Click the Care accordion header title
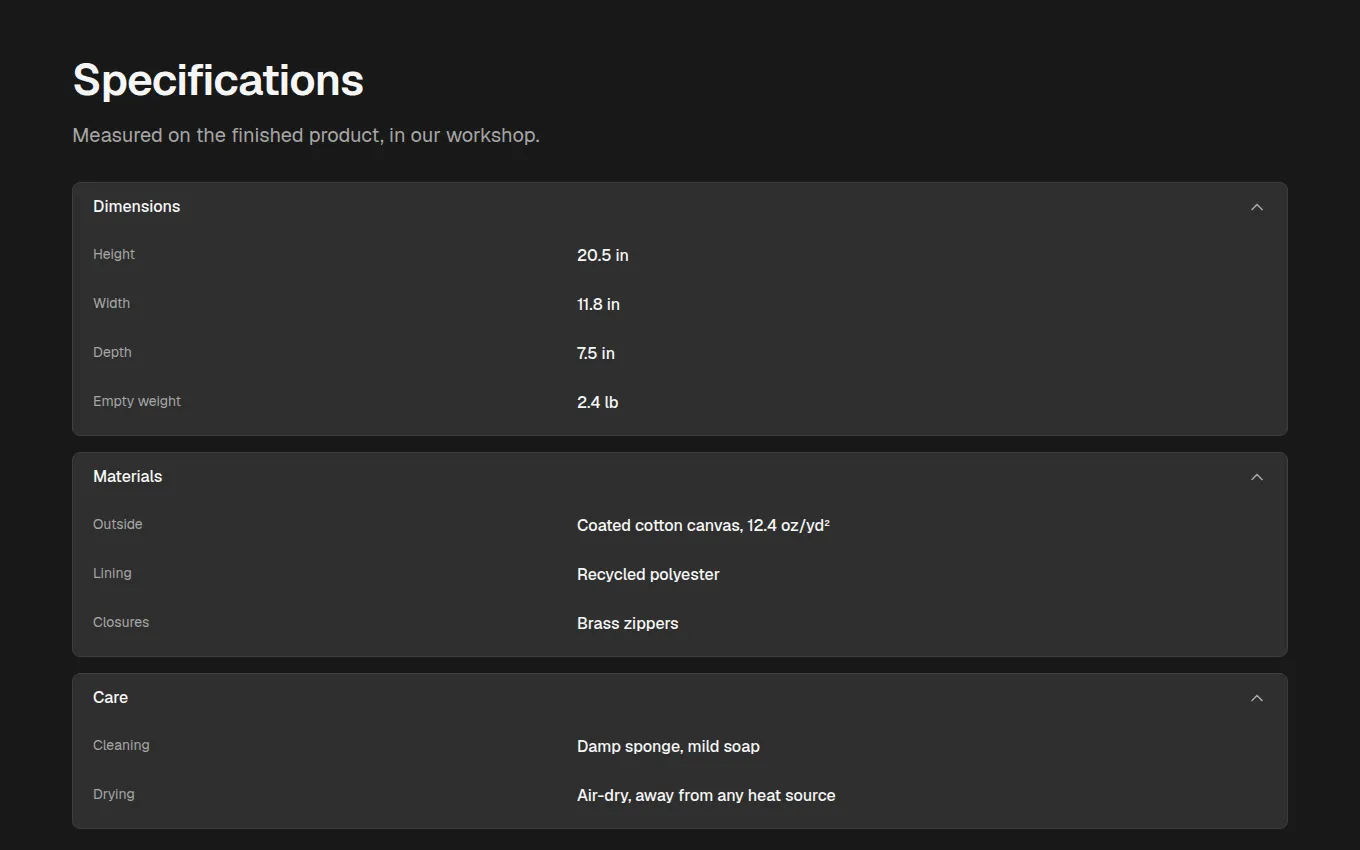1360x850 pixels. pyautogui.click(x=110, y=697)
